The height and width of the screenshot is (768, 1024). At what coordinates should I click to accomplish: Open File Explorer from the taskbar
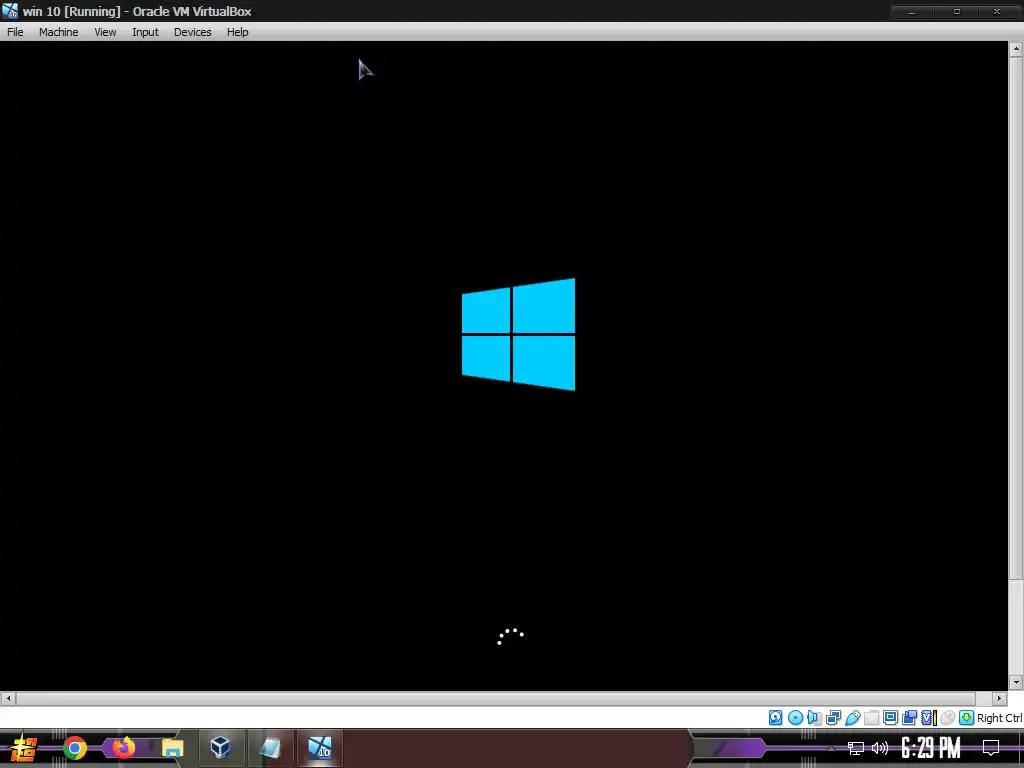pos(172,748)
